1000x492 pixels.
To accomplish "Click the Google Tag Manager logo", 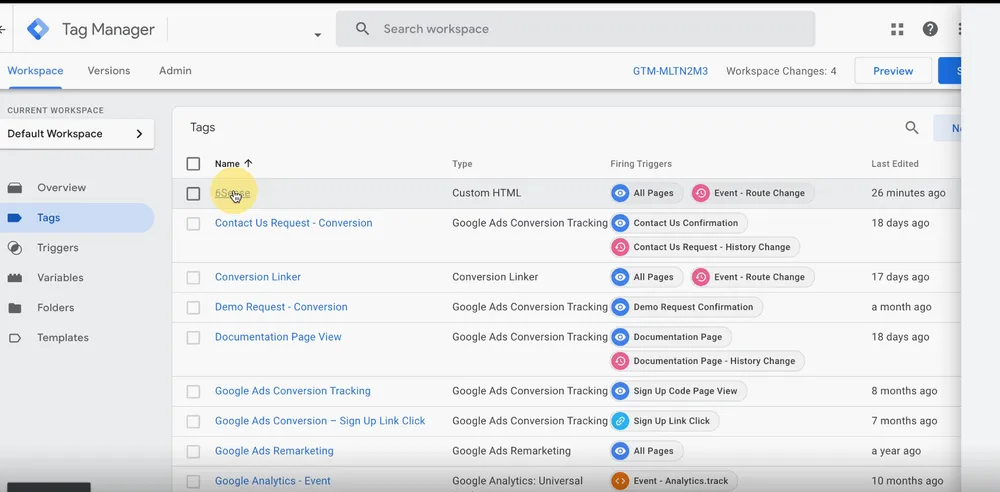I will click(x=38, y=29).
